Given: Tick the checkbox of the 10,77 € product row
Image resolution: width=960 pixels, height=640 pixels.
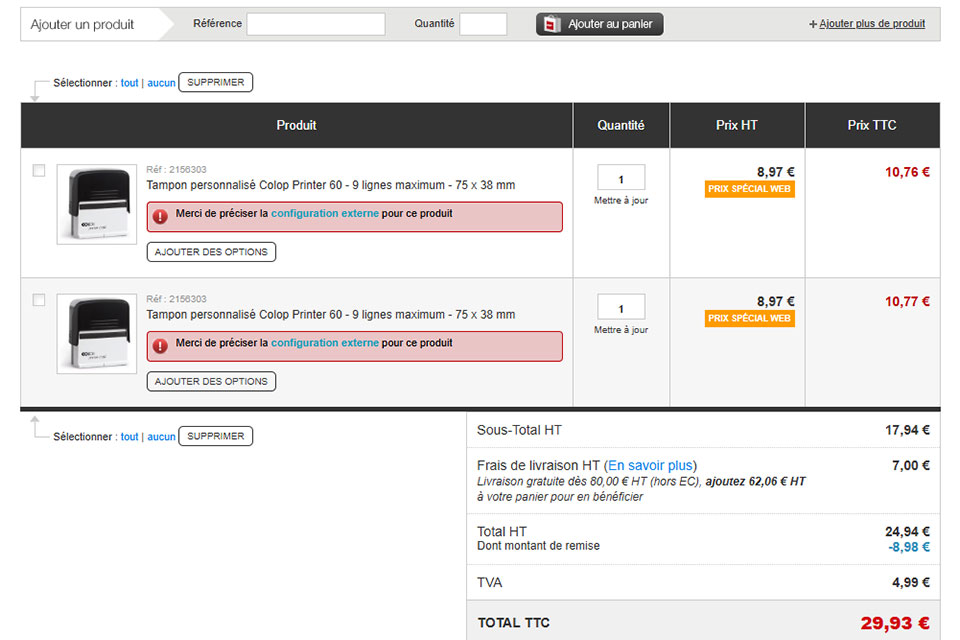Looking at the screenshot, I should 39,299.
